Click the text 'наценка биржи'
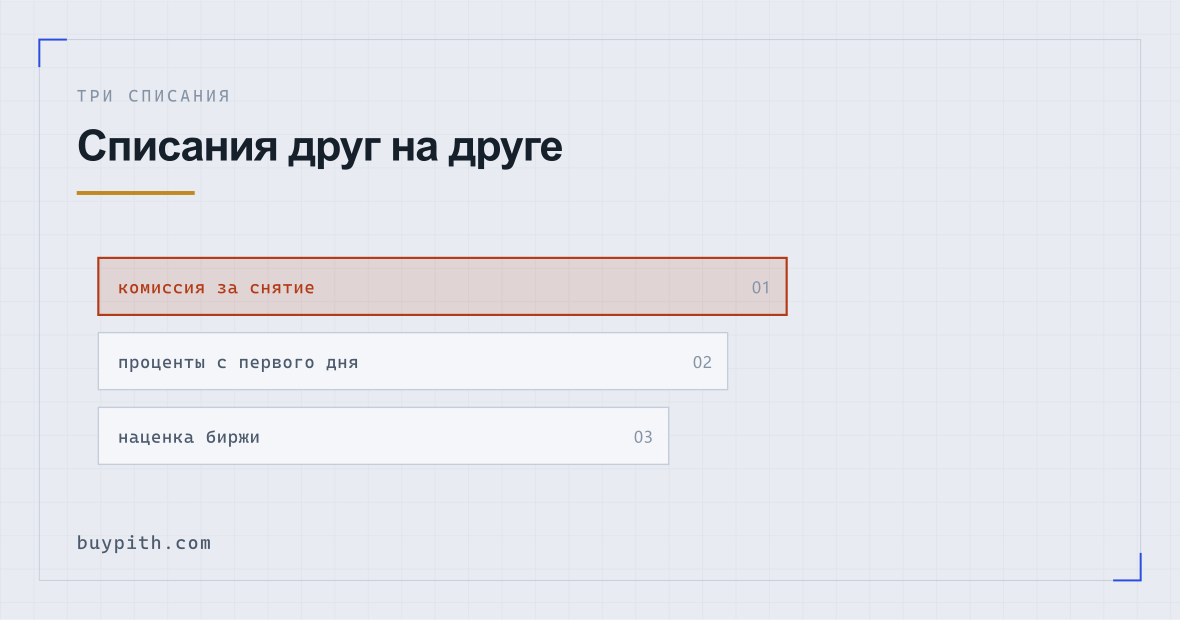 click(189, 437)
